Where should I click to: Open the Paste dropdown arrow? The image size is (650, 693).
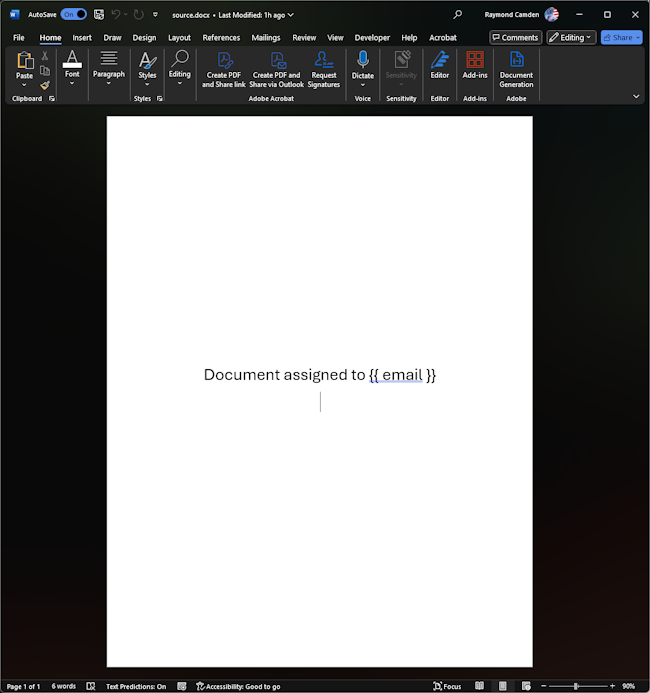24,85
